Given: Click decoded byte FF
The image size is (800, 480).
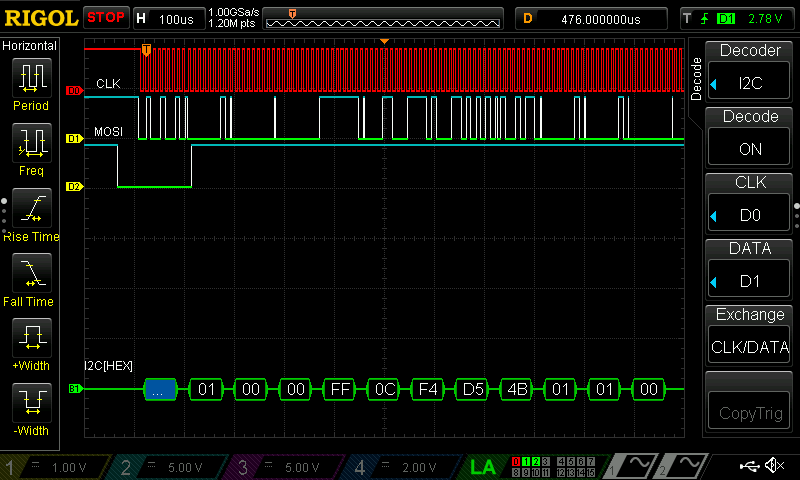Looking at the screenshot, I should pos(340,389).
